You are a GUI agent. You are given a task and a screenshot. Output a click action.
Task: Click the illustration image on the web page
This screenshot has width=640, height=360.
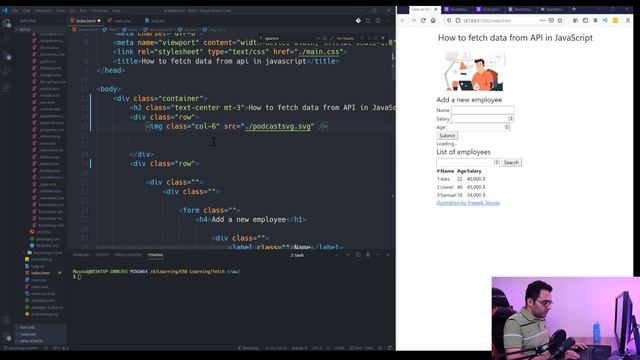tap(473, 71)
